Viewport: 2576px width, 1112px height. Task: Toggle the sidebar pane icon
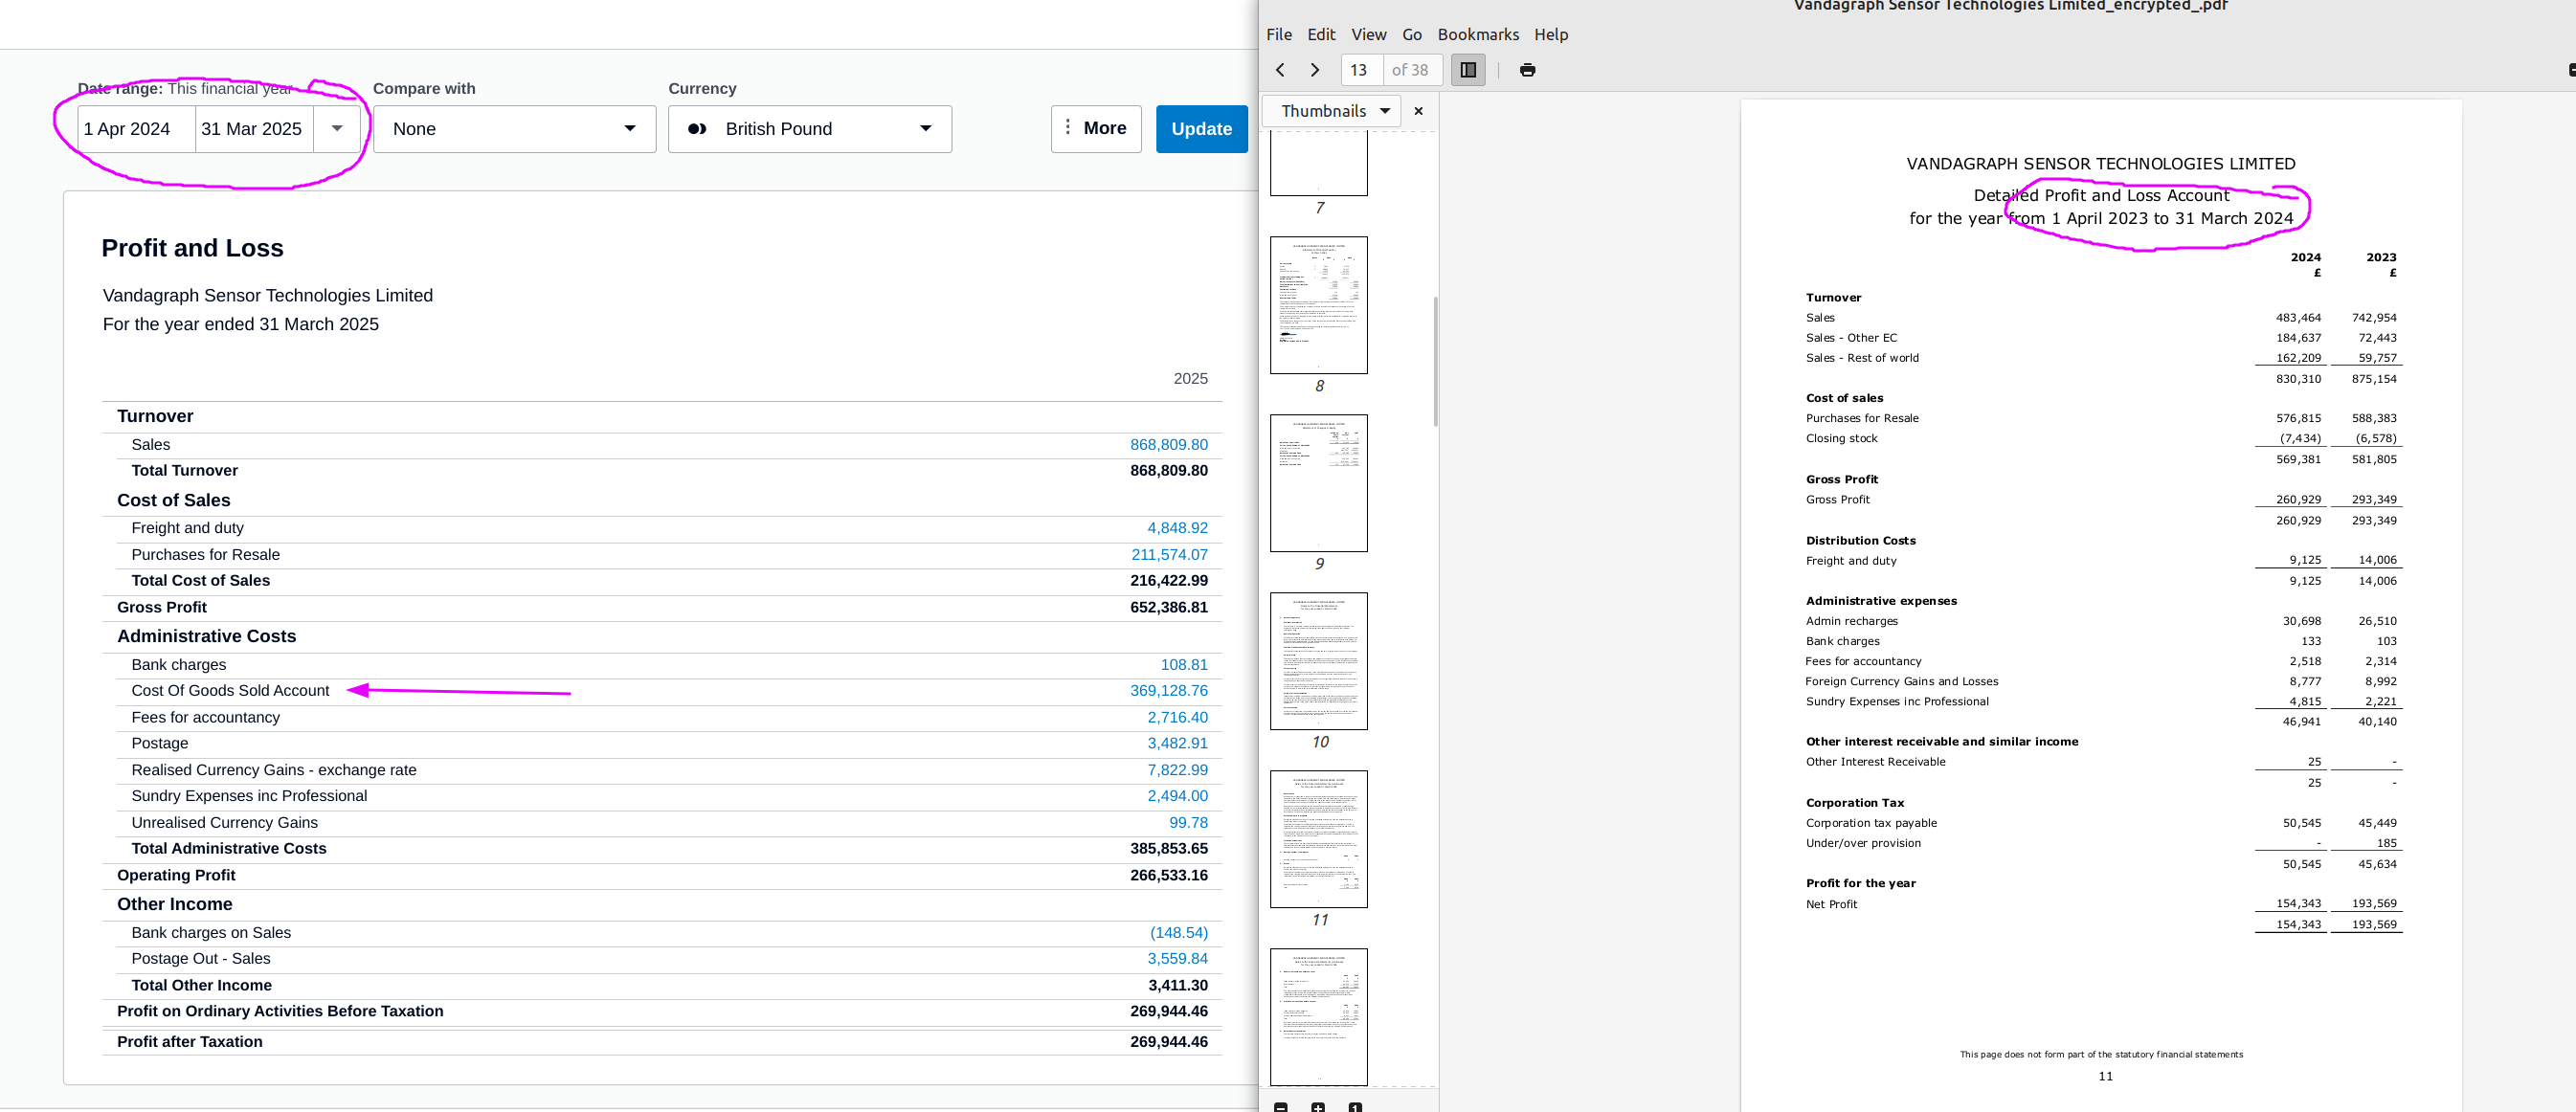pos(1468,70)
